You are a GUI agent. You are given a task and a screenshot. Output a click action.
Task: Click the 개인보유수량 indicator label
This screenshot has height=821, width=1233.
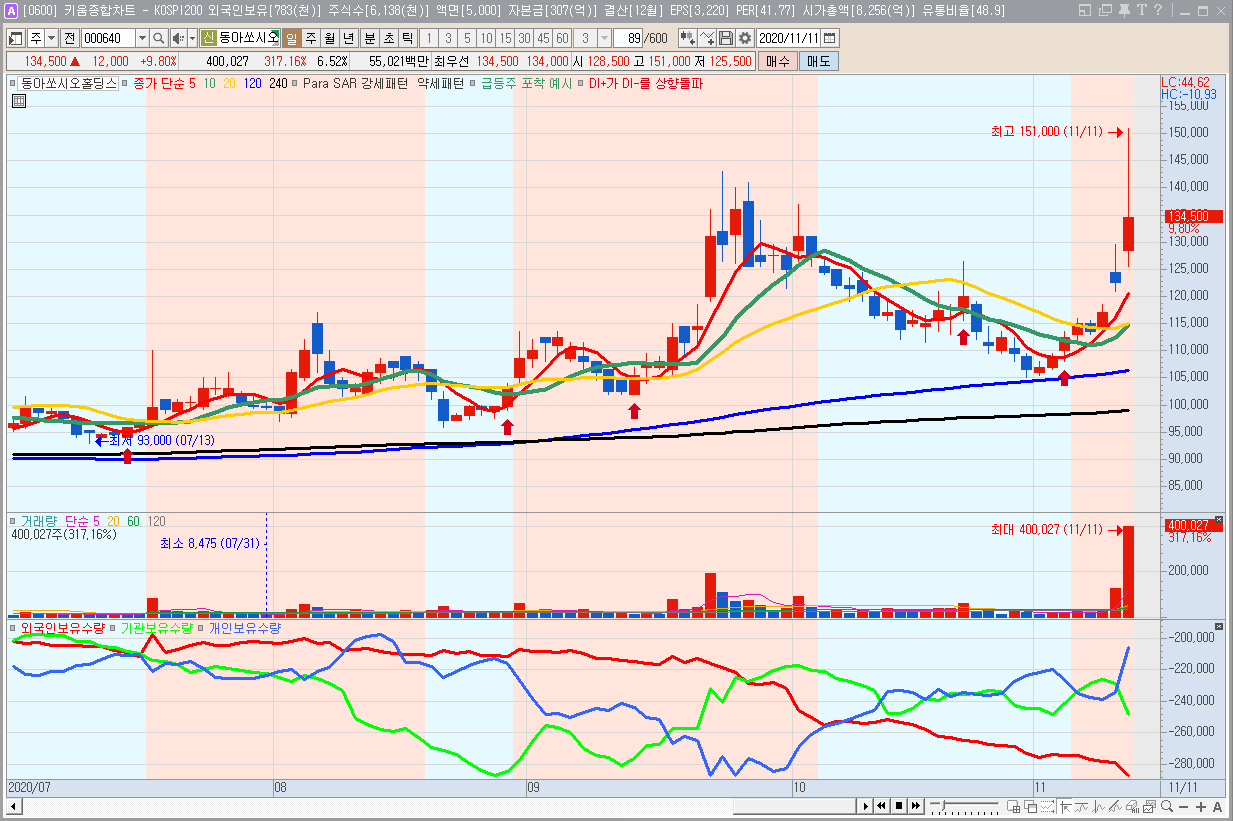245,627
